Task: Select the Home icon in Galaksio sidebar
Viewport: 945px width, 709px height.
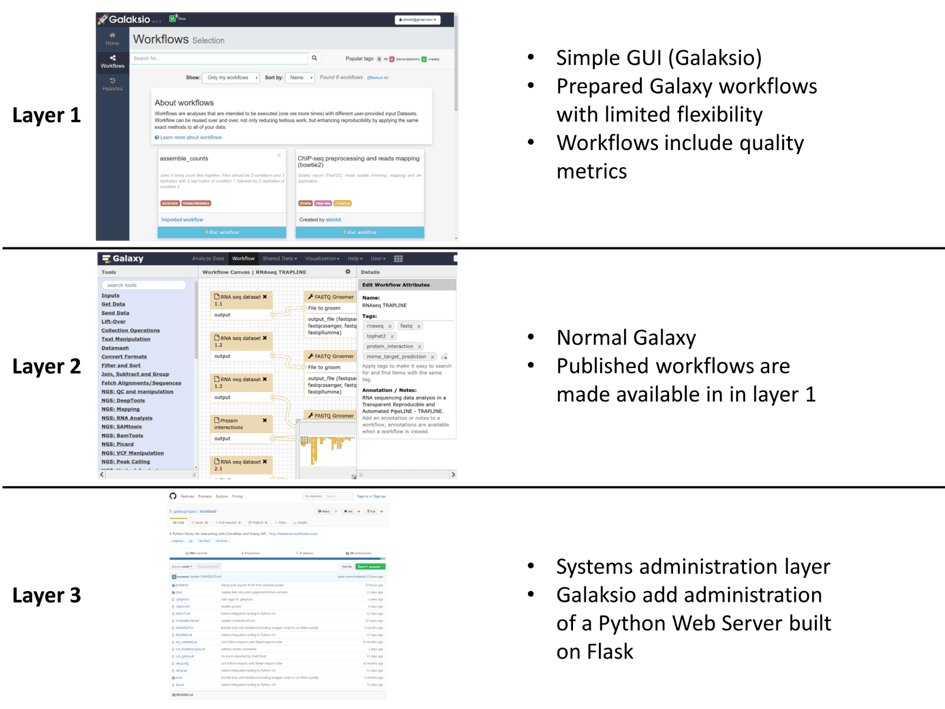Action: pos(111,34)
